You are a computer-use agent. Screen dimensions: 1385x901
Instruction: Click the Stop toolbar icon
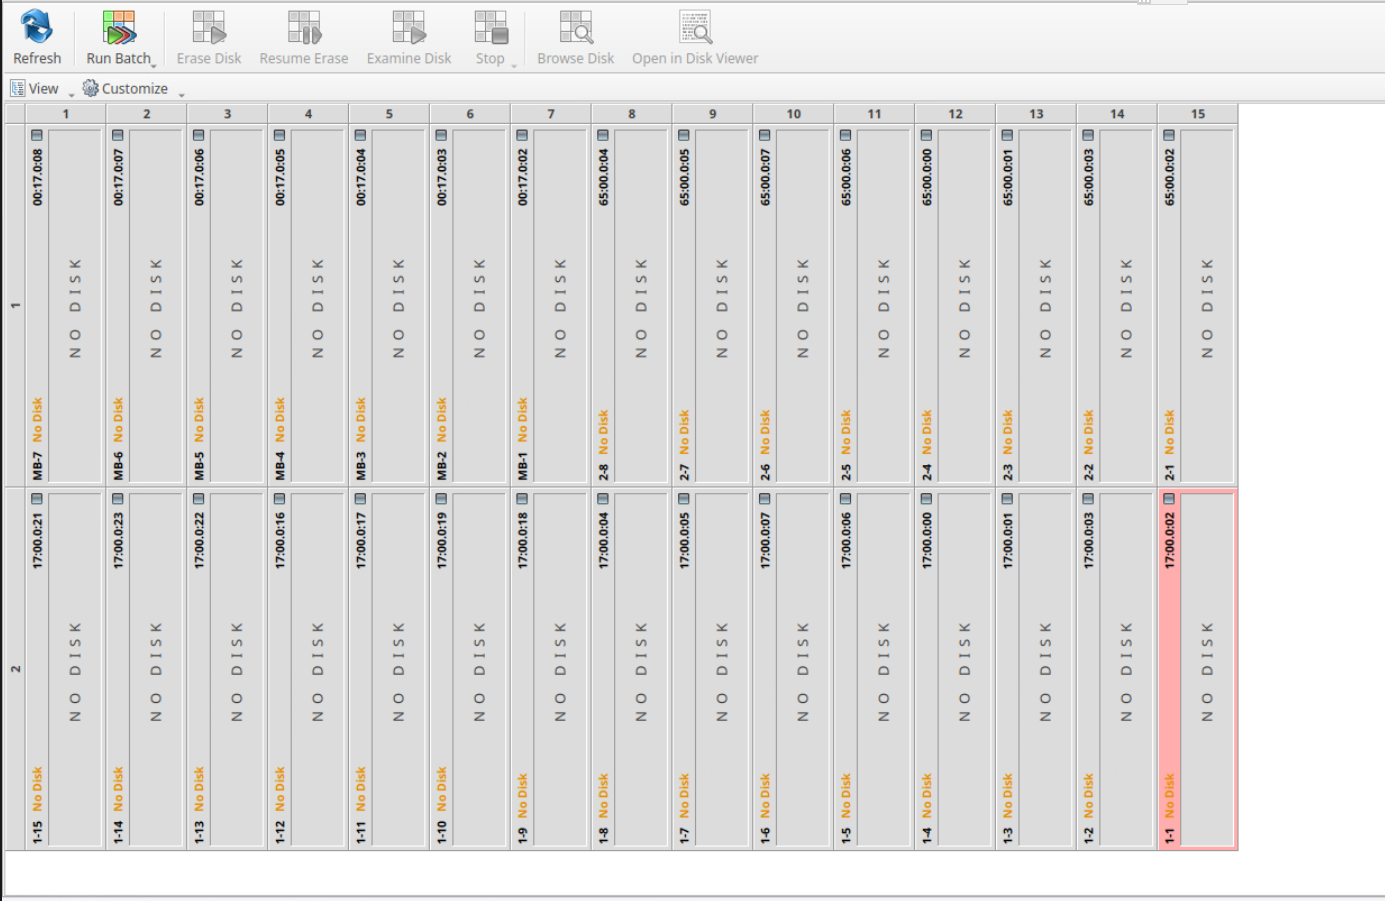(491, 28)
